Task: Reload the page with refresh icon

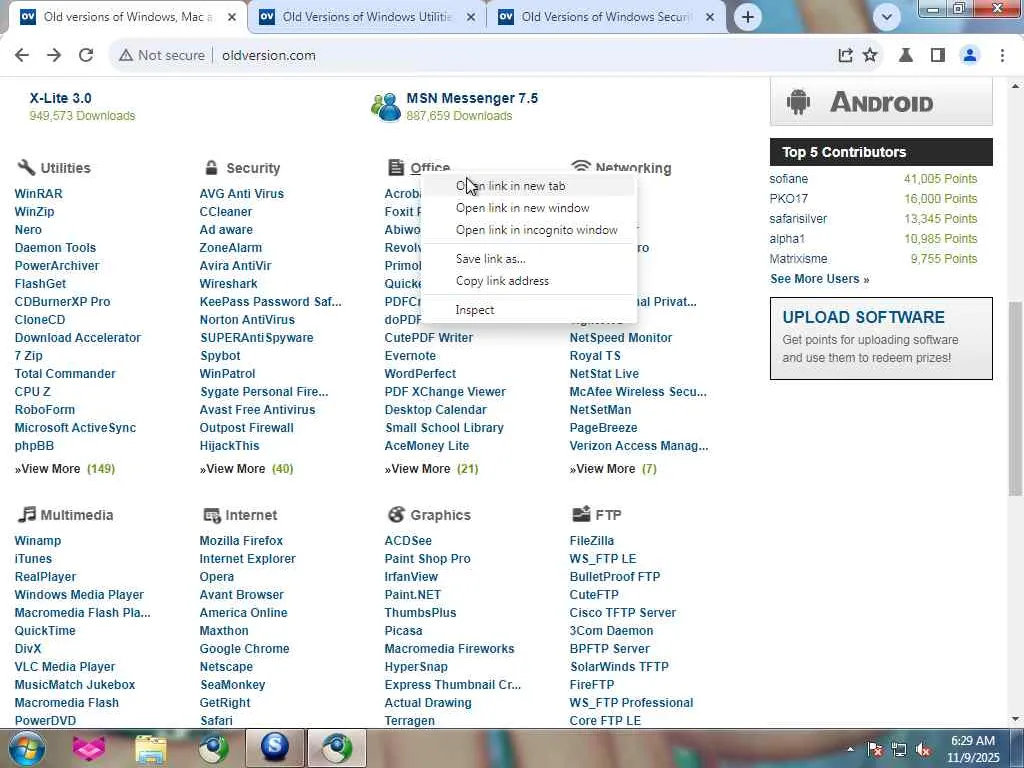Action: (x=86, y=56)
